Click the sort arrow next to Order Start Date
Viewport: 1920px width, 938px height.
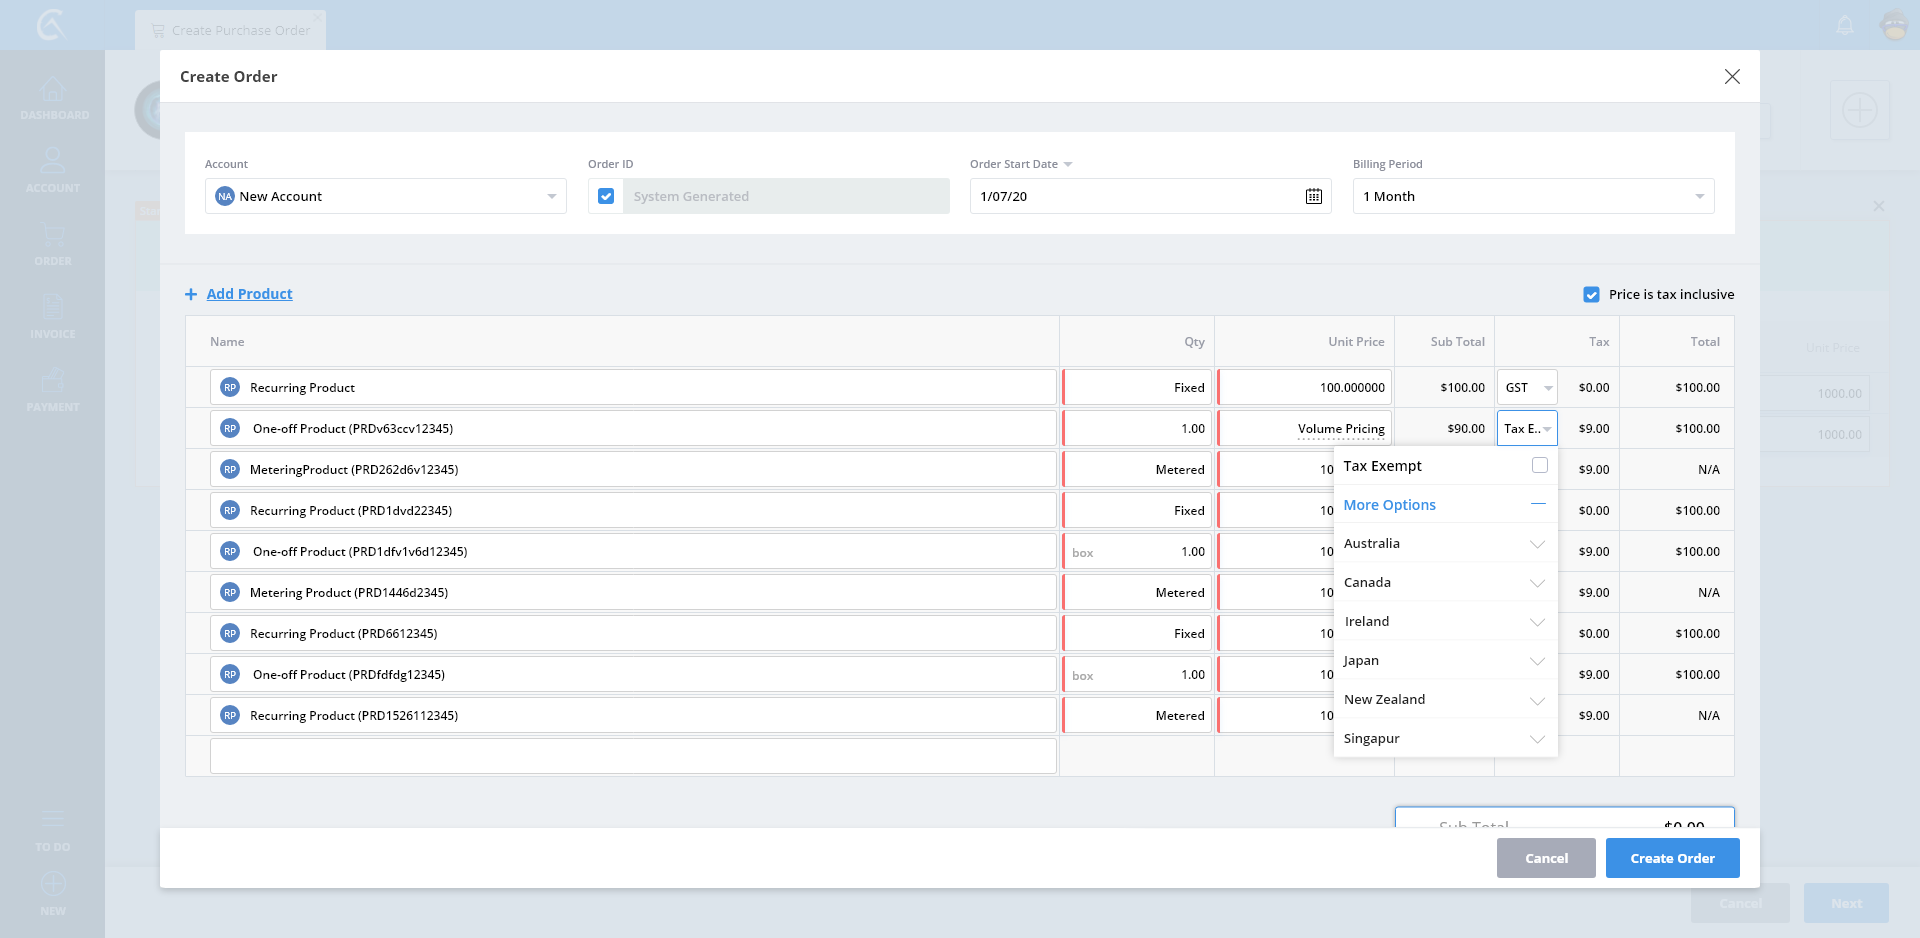[1068, 165]
